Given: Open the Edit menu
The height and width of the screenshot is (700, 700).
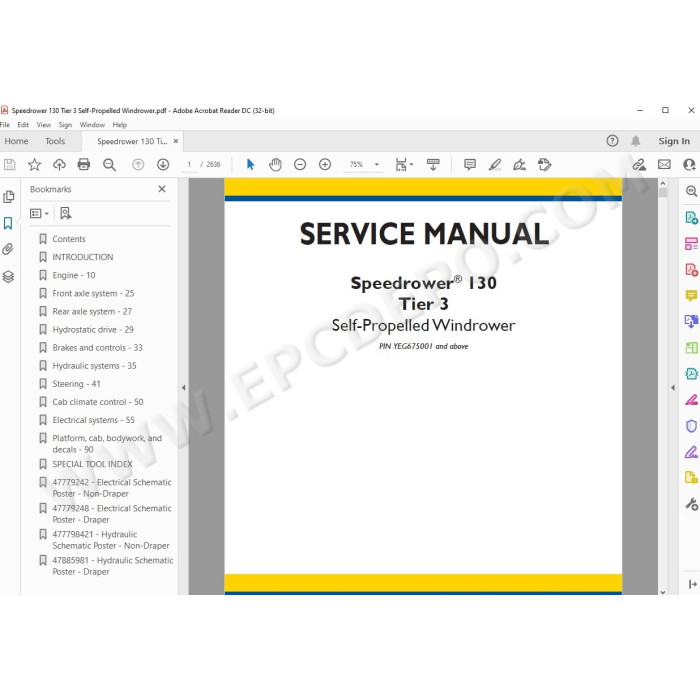Looking at the screenshot, I should coord(23,125).
